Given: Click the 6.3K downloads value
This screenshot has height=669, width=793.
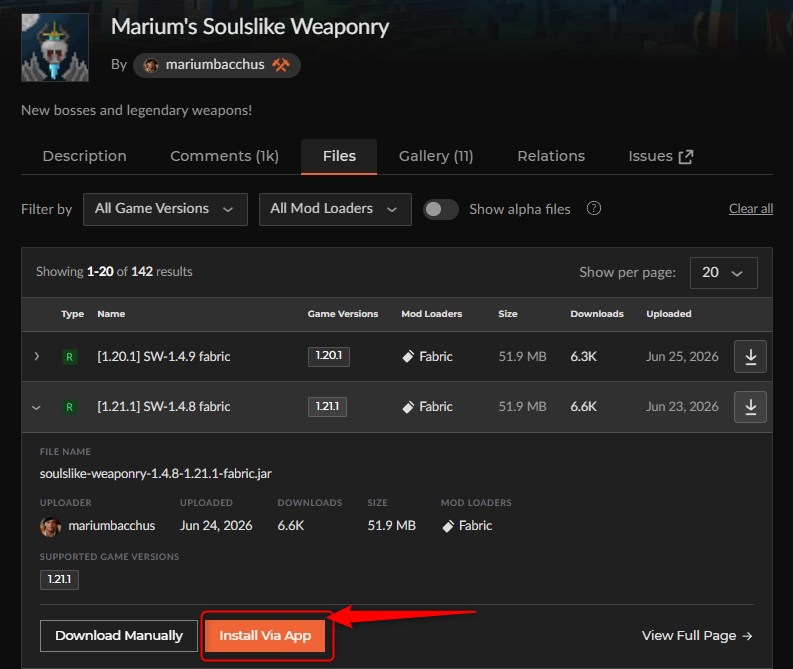Looking at the screenshot, I should [x=584, y=356].
